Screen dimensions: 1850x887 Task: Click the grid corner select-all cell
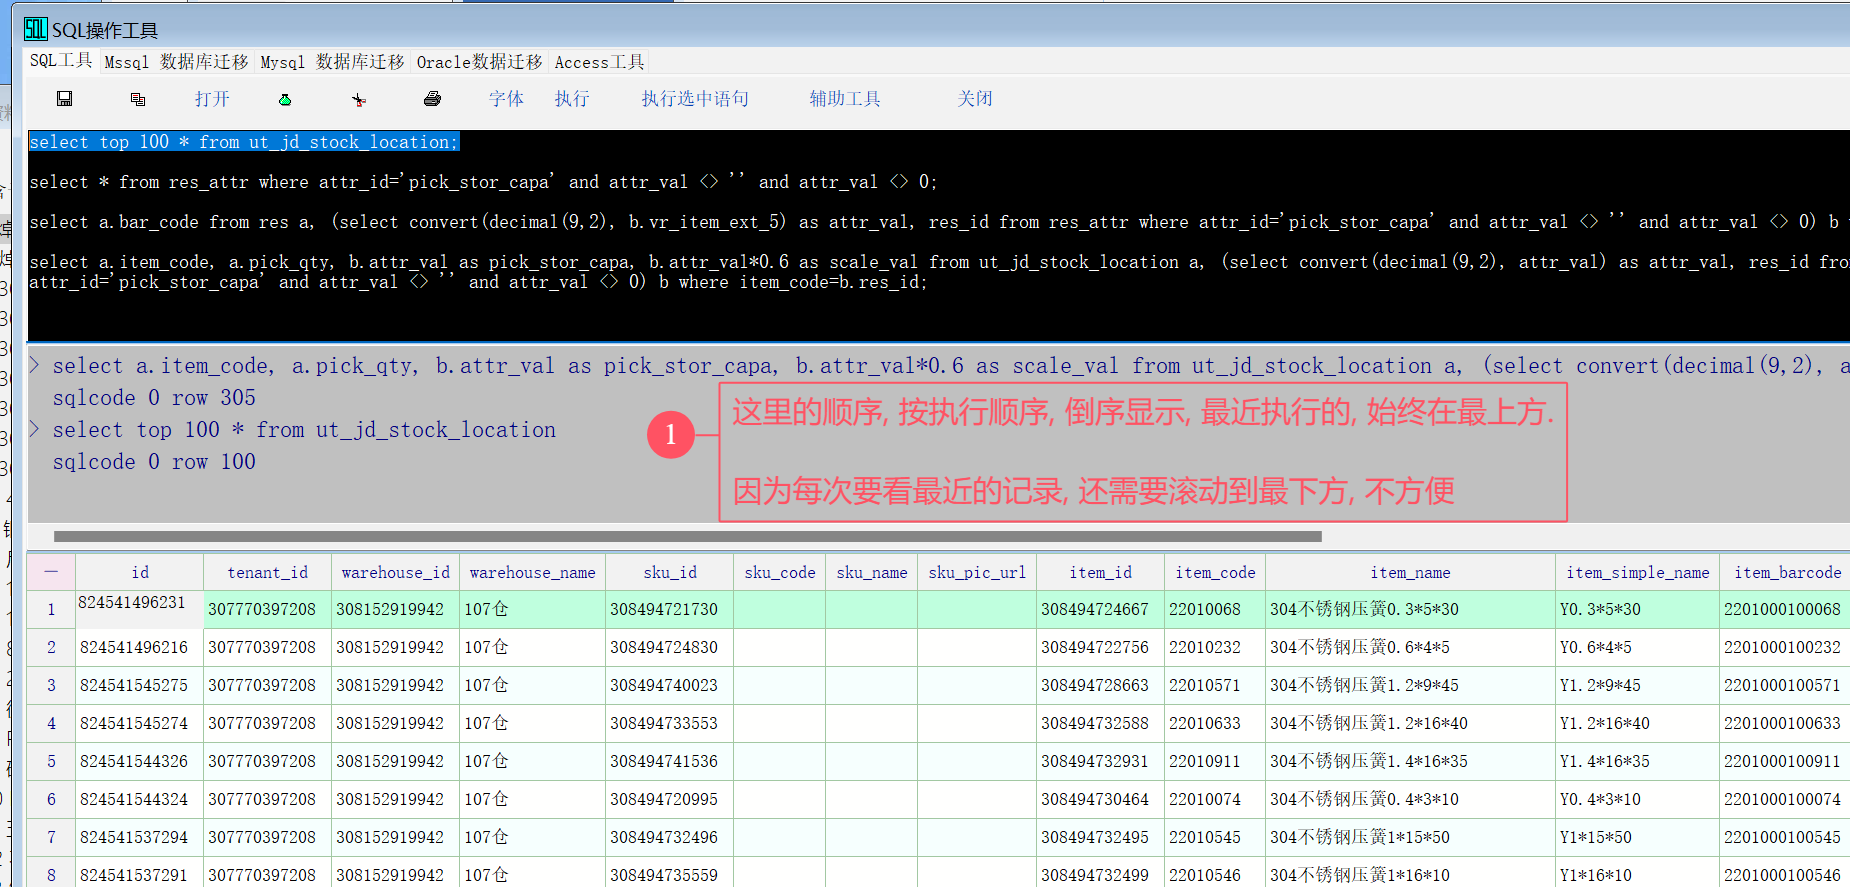point(51,572)
